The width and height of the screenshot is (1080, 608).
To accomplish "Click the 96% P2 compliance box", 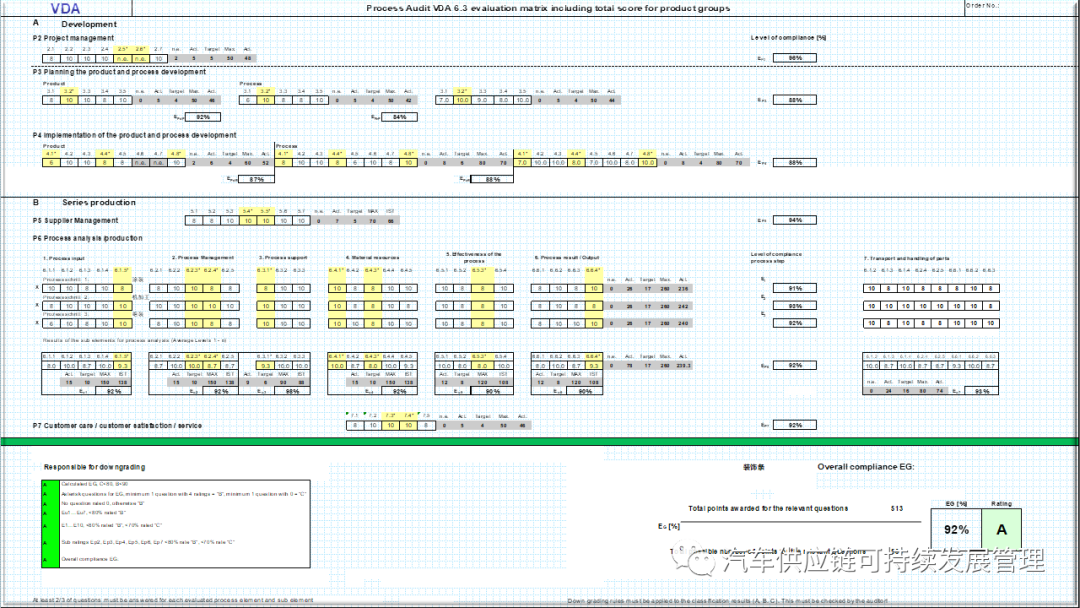I will [x=795, y=58].
